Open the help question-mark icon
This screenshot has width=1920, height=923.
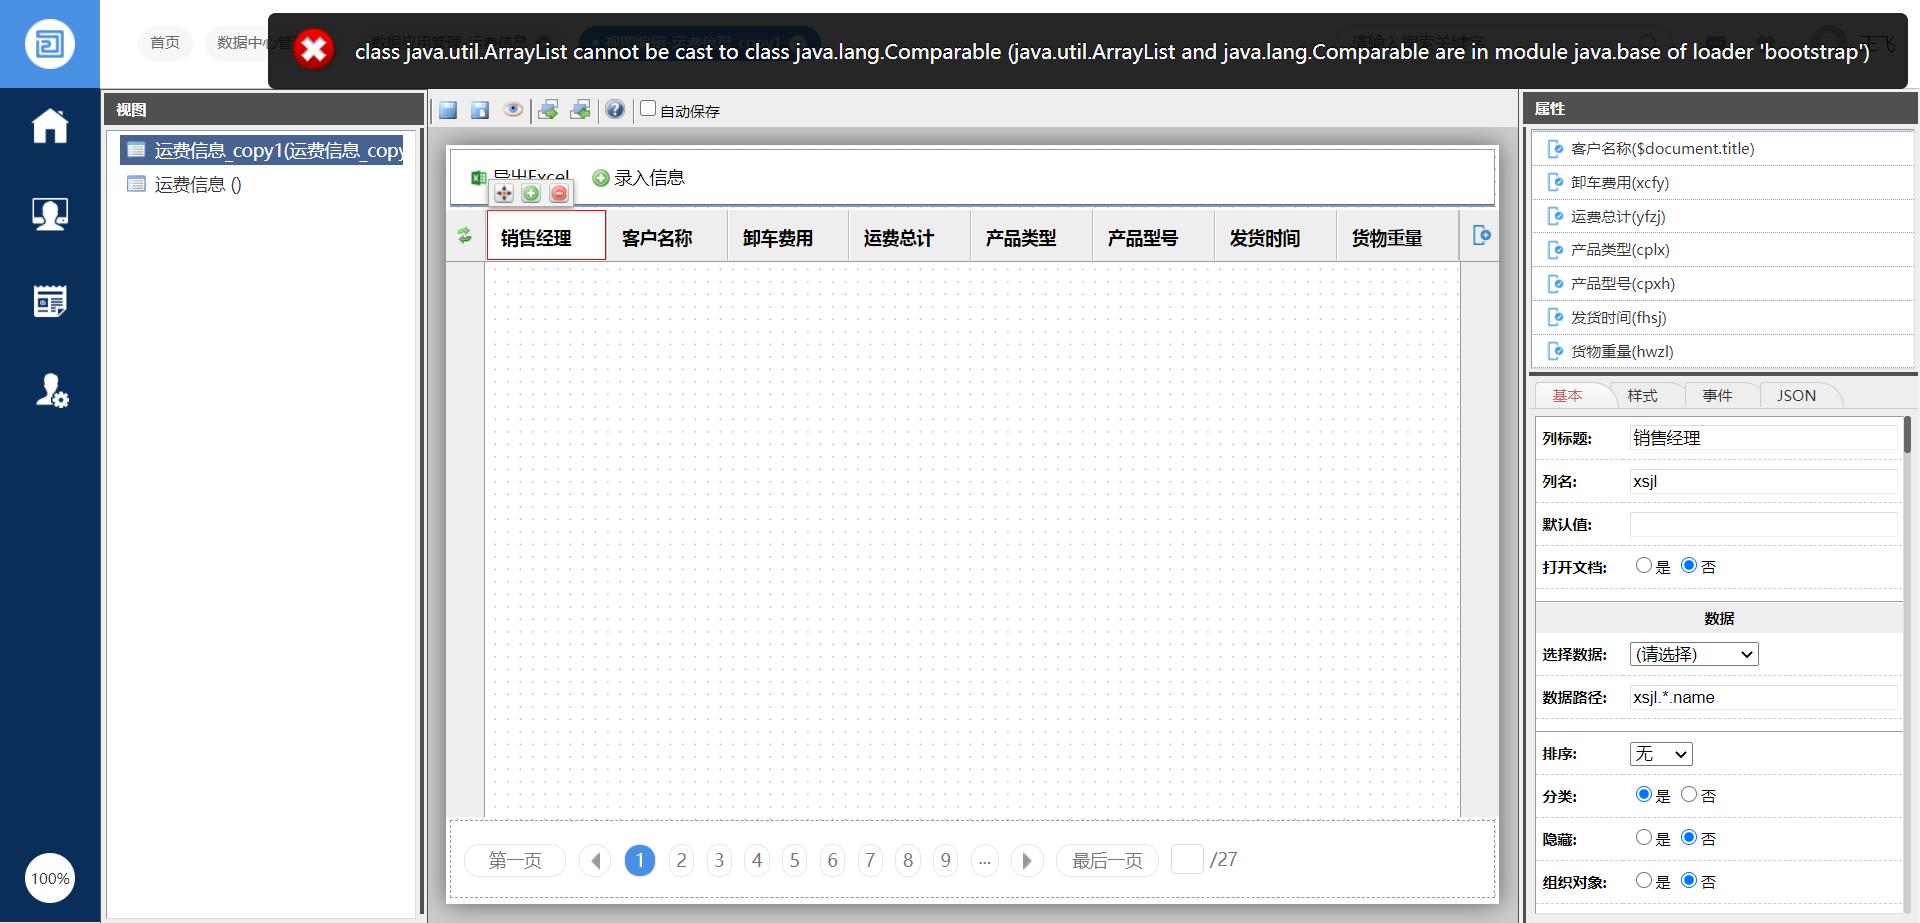click(614, 110)
